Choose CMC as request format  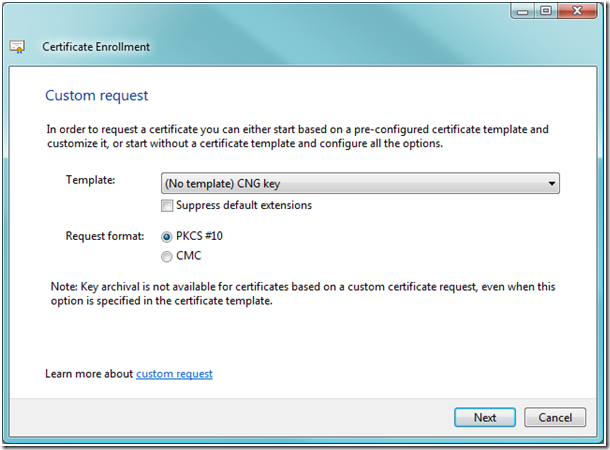[167, 256]
